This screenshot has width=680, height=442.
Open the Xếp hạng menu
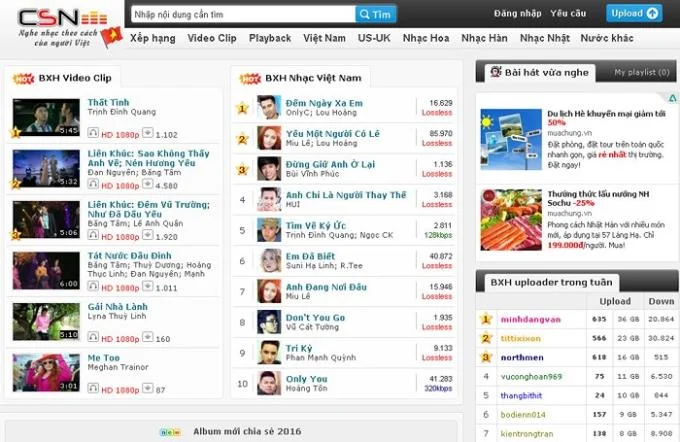coord(153,38)
